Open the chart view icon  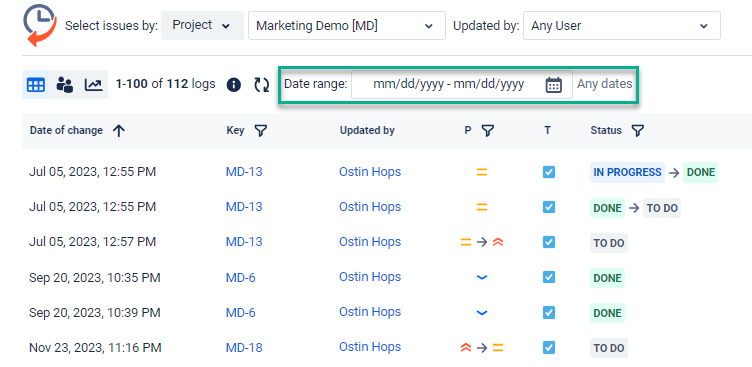[94, 85]
